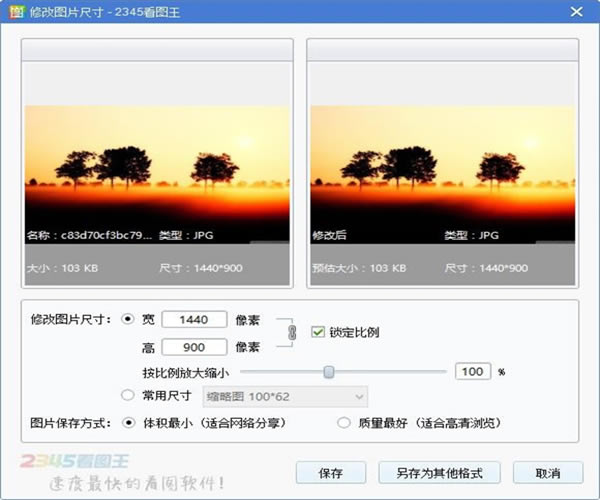Click the 2345看图王 logo at bottom left
Image resolution: width=600 pixels, height=500 pixels.
(73, 462)
